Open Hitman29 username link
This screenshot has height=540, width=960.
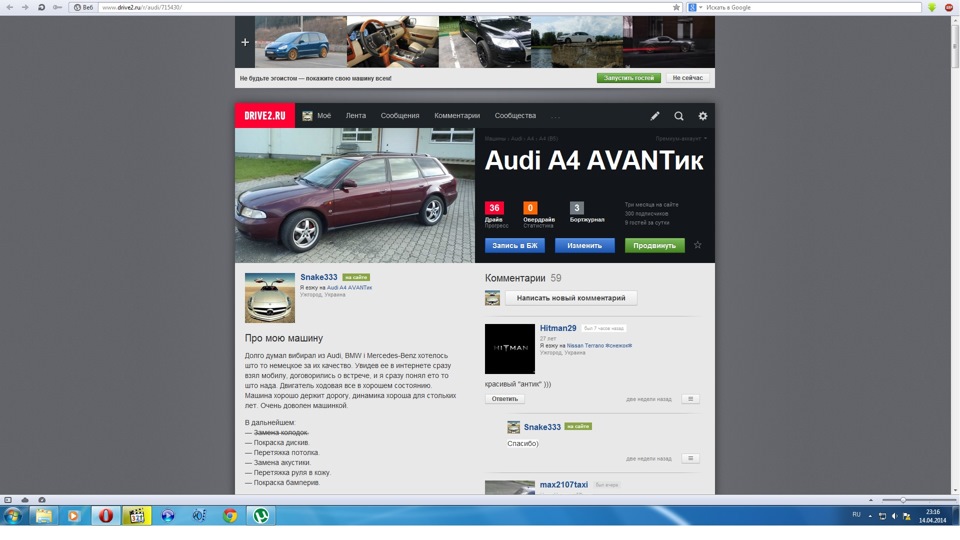pos(558,328)
